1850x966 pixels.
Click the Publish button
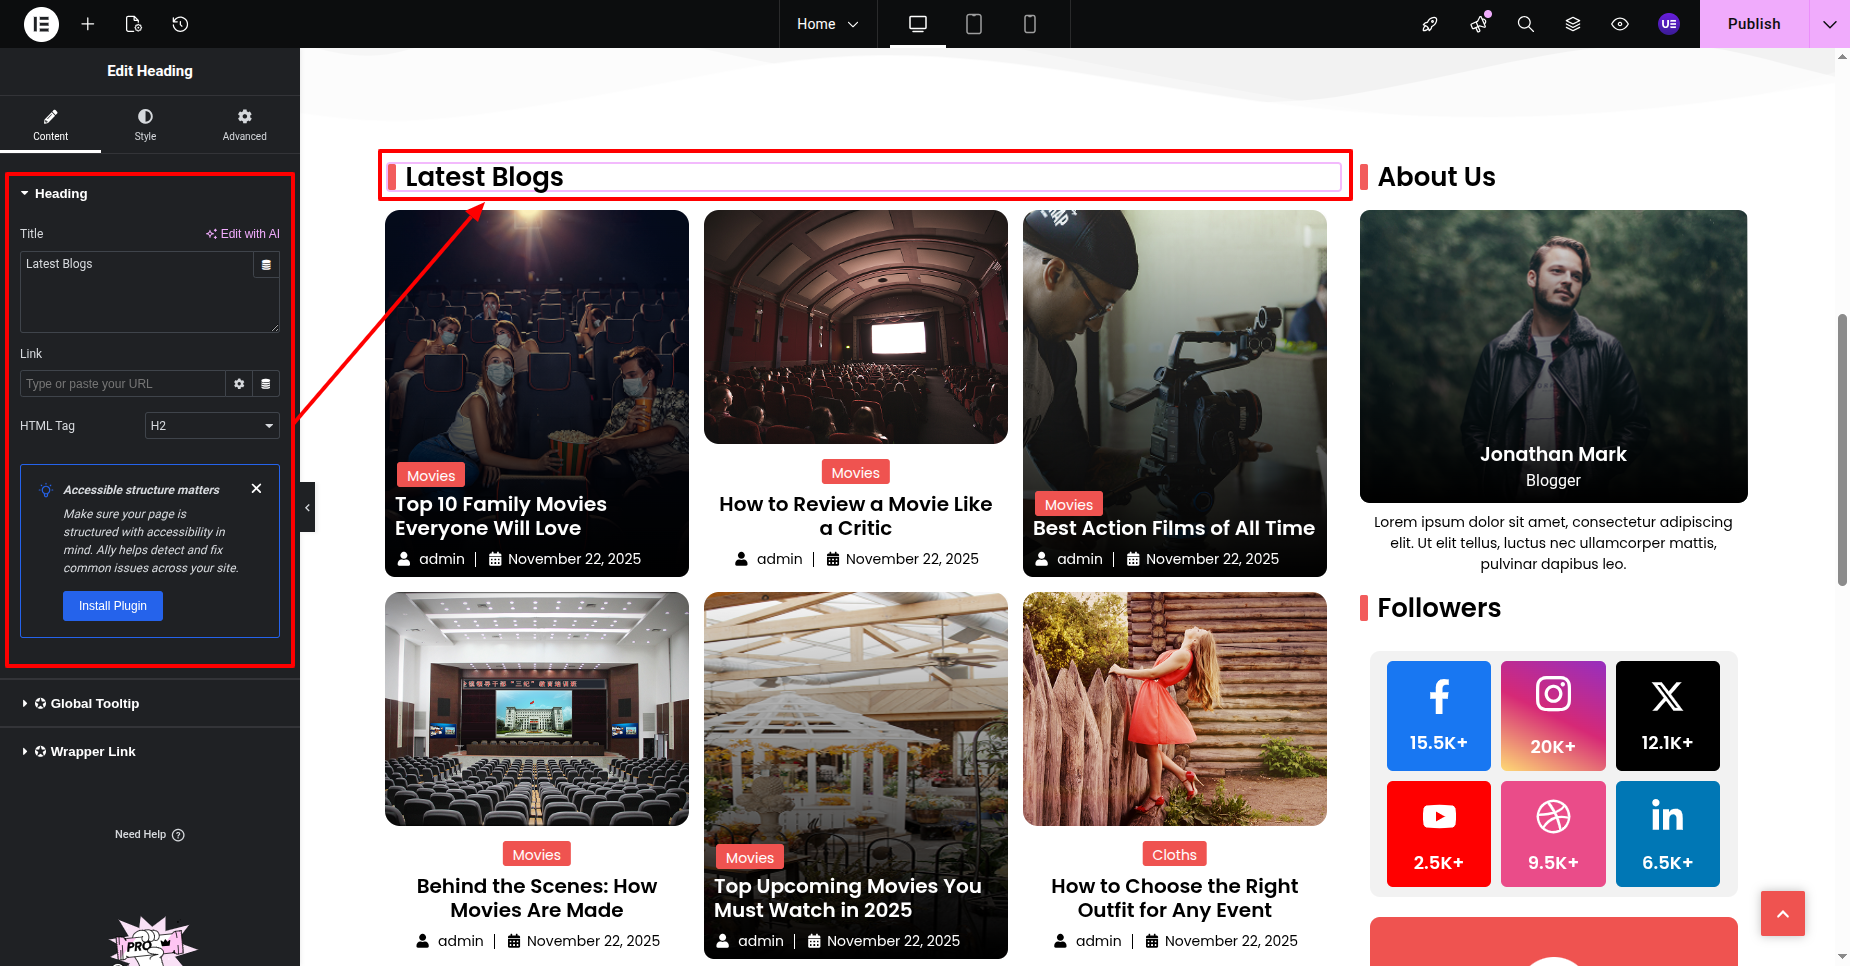tap(1753, 24)
